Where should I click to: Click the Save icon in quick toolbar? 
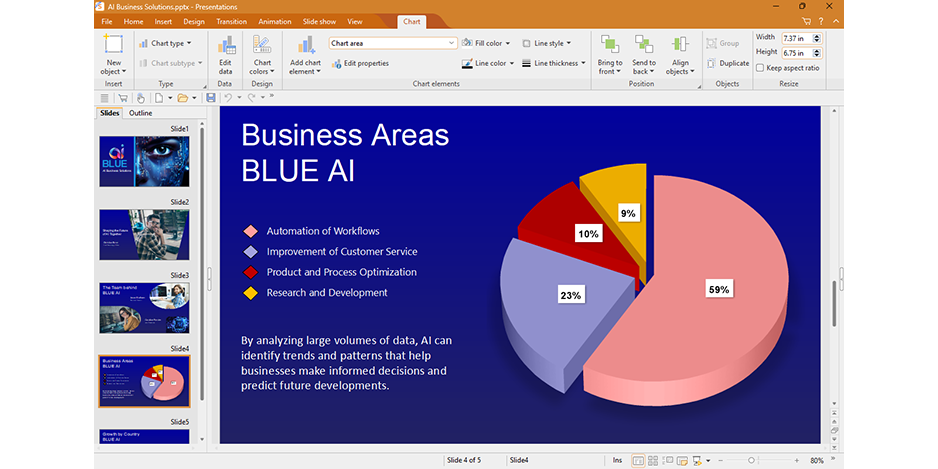211,98
